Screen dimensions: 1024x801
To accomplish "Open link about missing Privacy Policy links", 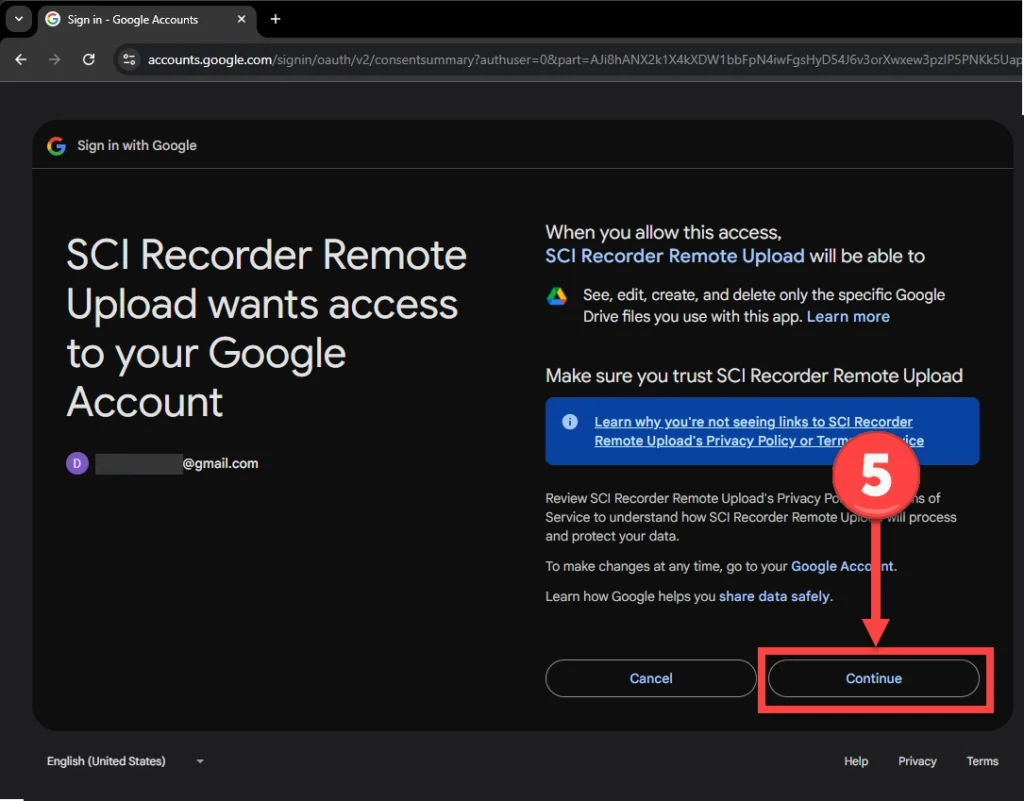I will tap(759, 431).
